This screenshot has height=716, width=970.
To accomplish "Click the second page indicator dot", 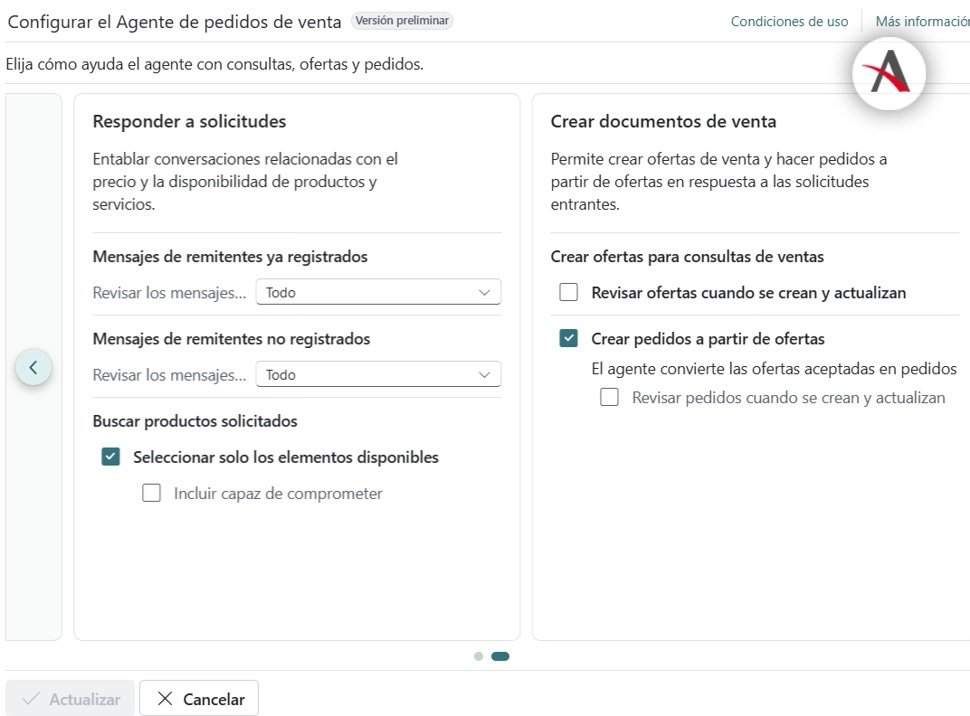I will 500,656.
